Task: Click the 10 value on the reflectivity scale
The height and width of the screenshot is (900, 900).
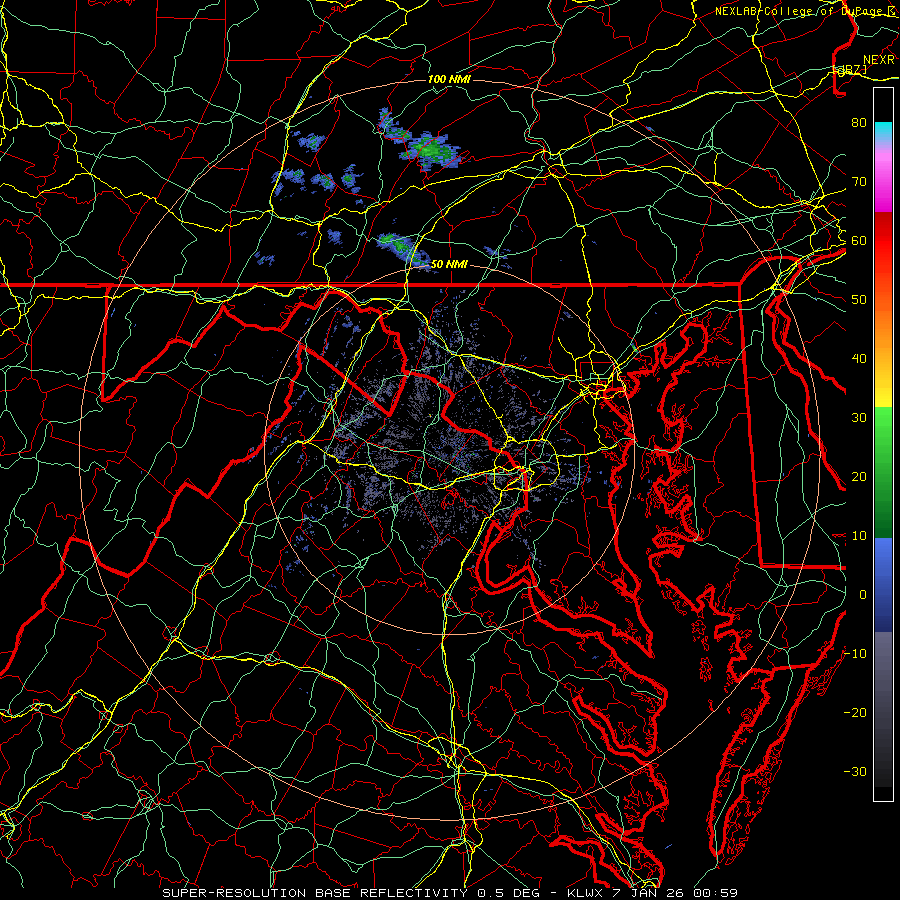Action: point(859,536)
